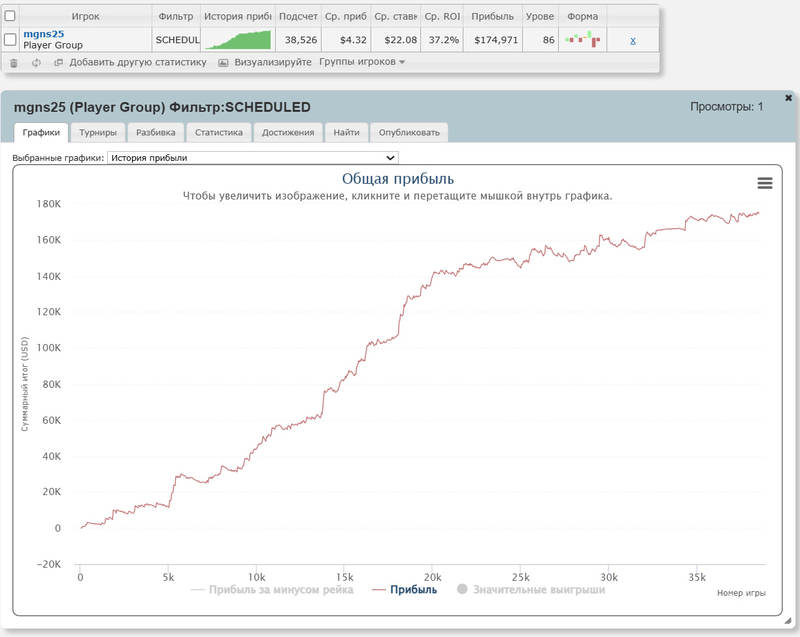Viewport: 800px width, 637px height.
Task: Click the visualize image icon
Action: click(x=224, y=62)
